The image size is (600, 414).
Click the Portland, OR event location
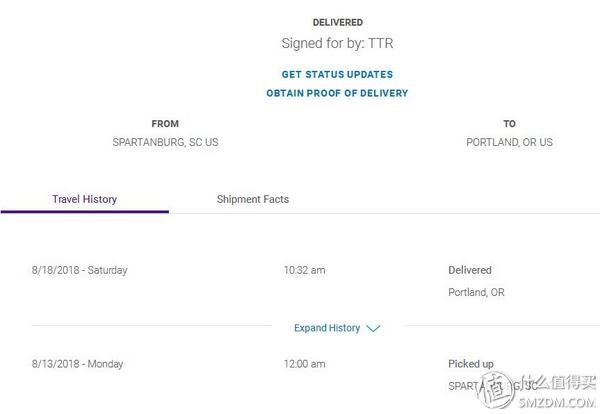[476, 293]
